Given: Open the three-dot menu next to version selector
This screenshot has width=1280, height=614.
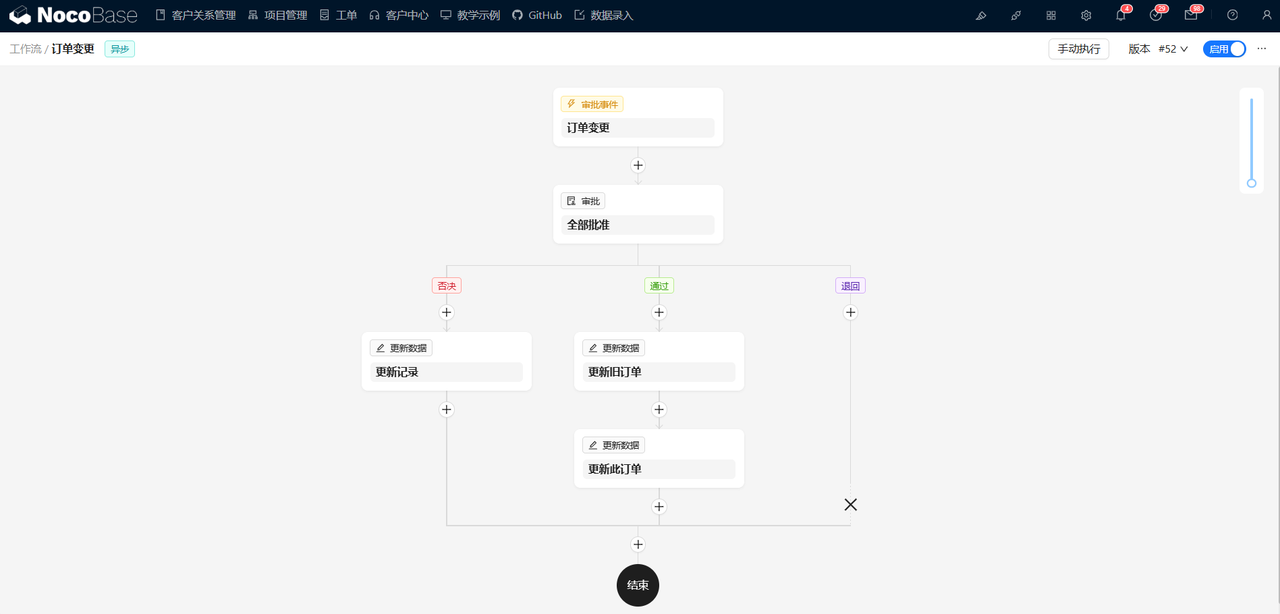Looking at the screenshot, I should [x=1261, y=48].
